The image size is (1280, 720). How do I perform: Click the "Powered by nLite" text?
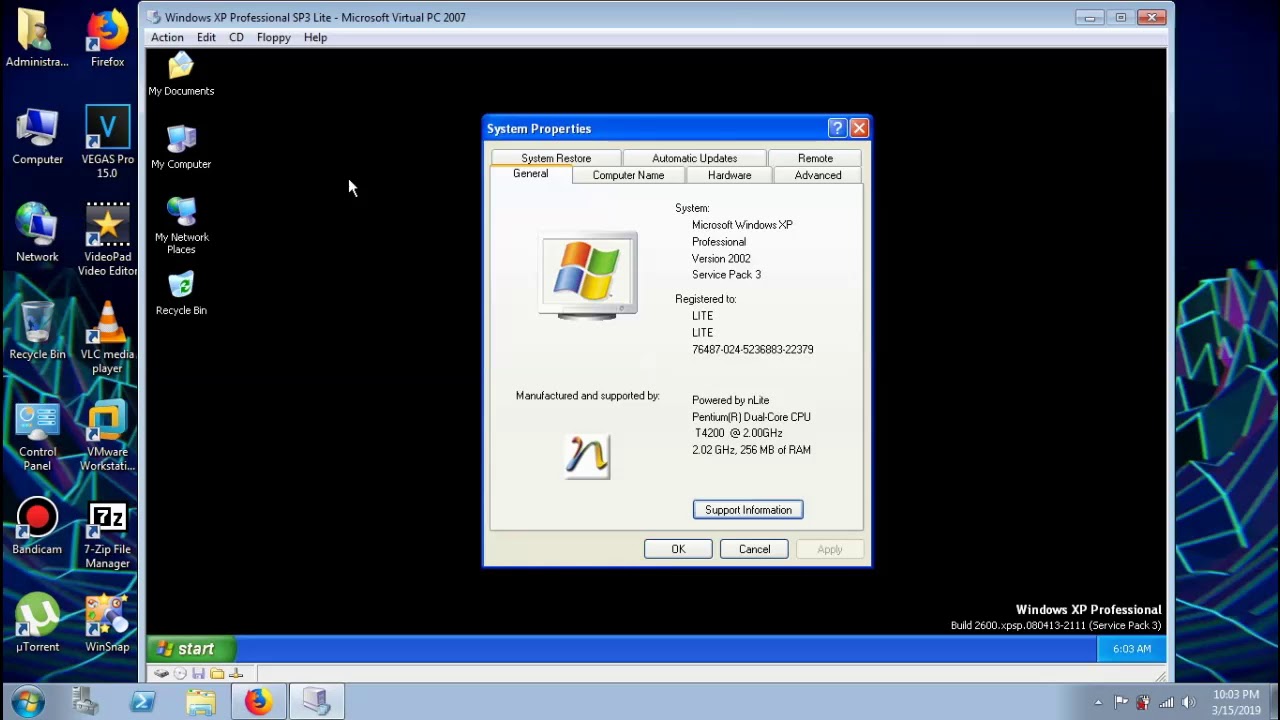pyautogui.click(x=730, y=400)
